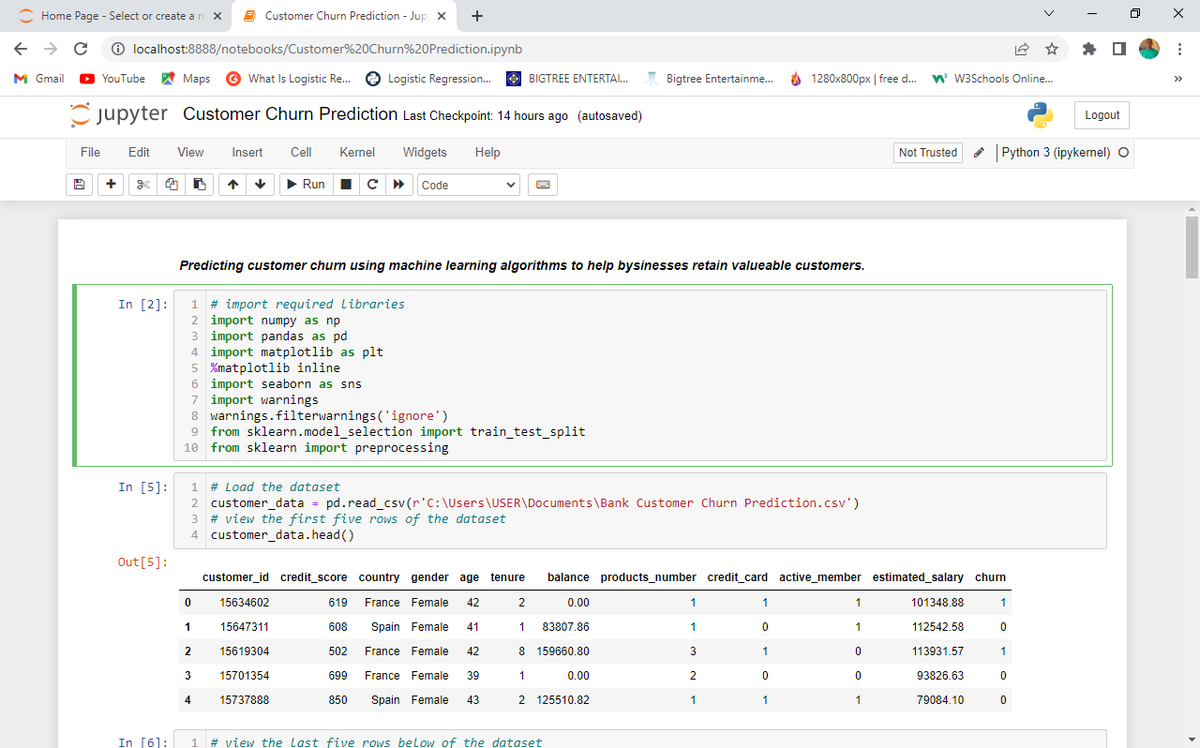Click the estimated_salary column header
This screenshot has width=1200, height=748.
pos(918,578)
